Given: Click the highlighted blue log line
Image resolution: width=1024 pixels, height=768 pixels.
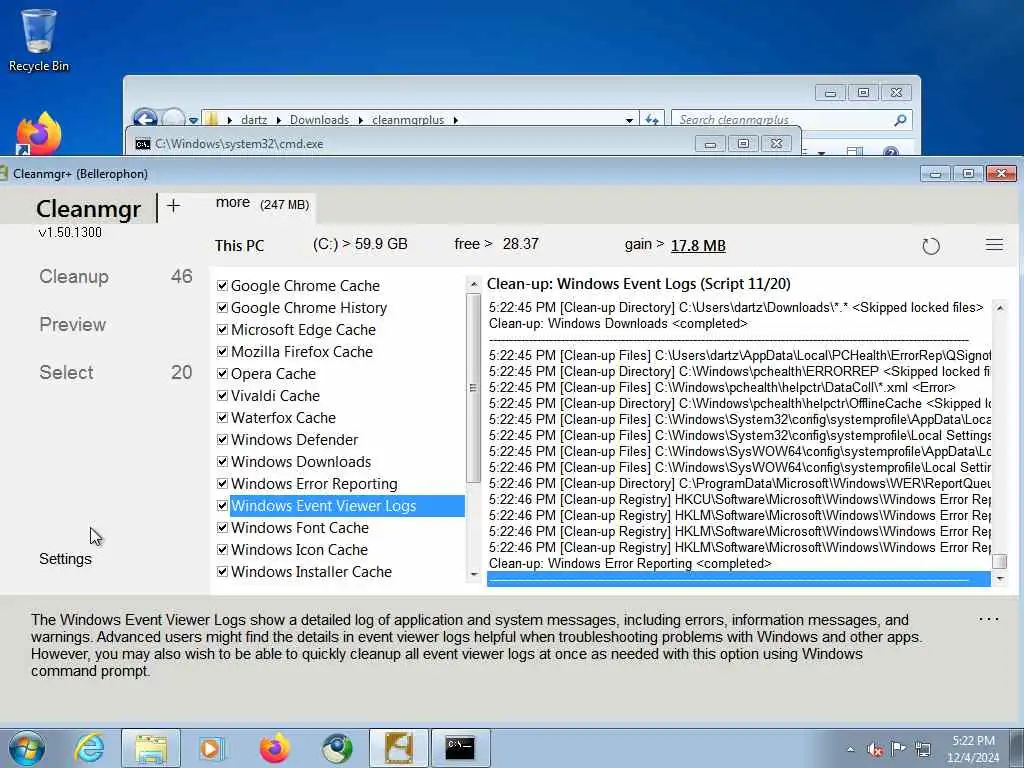Looking at the screenshot, I should 739,579.
